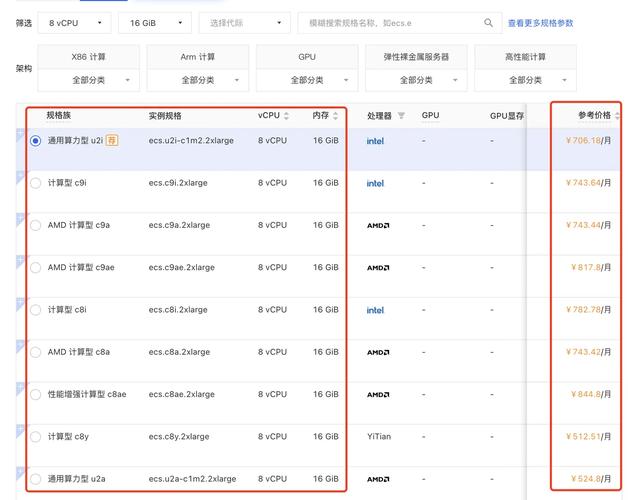Select the 计算型 c8y radio button
628x500 pixels.
(x=36, y=437)
